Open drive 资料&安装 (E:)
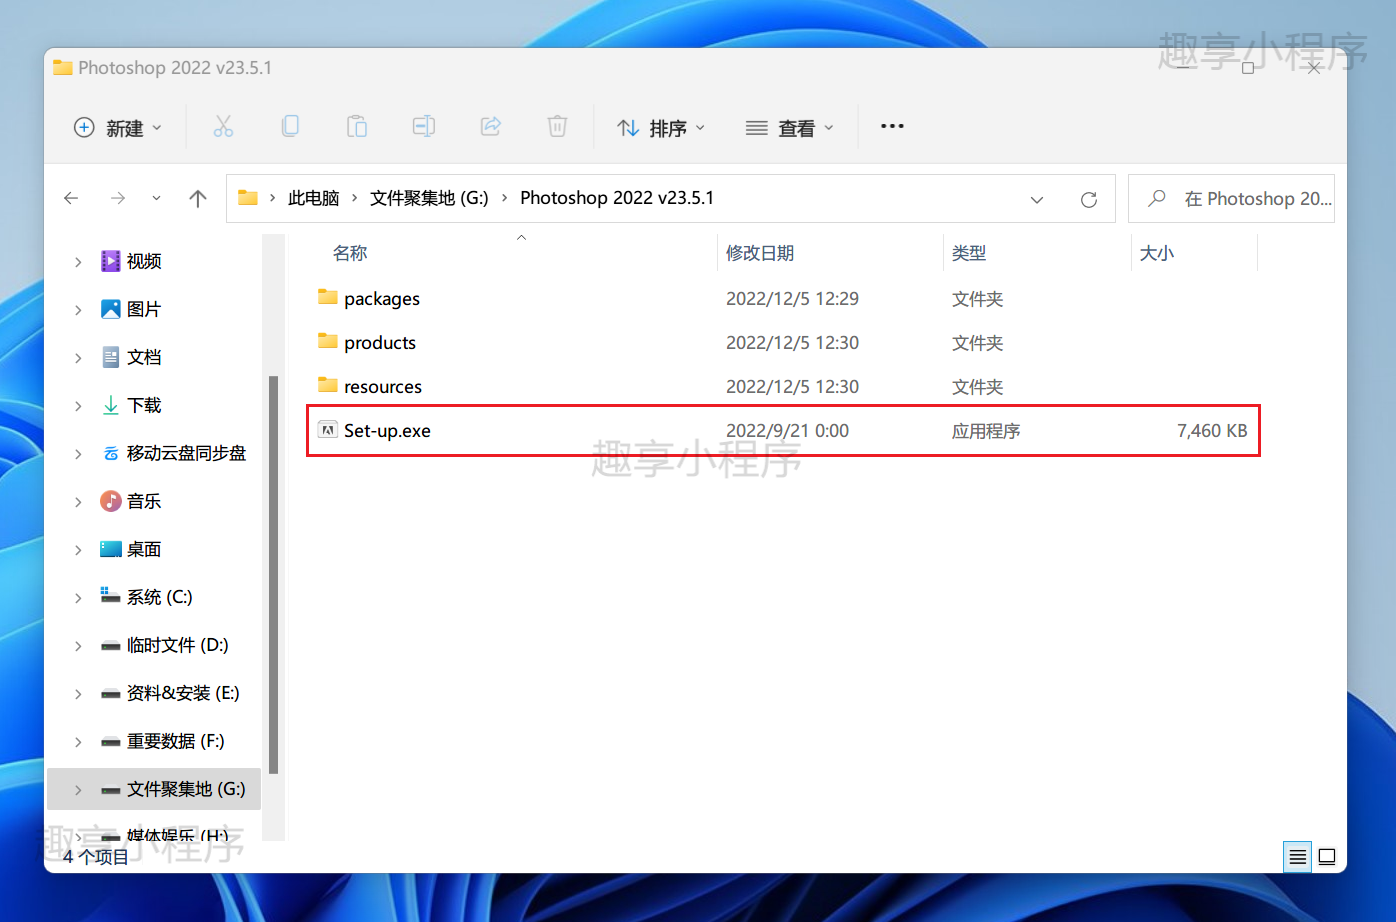The image size is (1396, 922). pos(183,693)
